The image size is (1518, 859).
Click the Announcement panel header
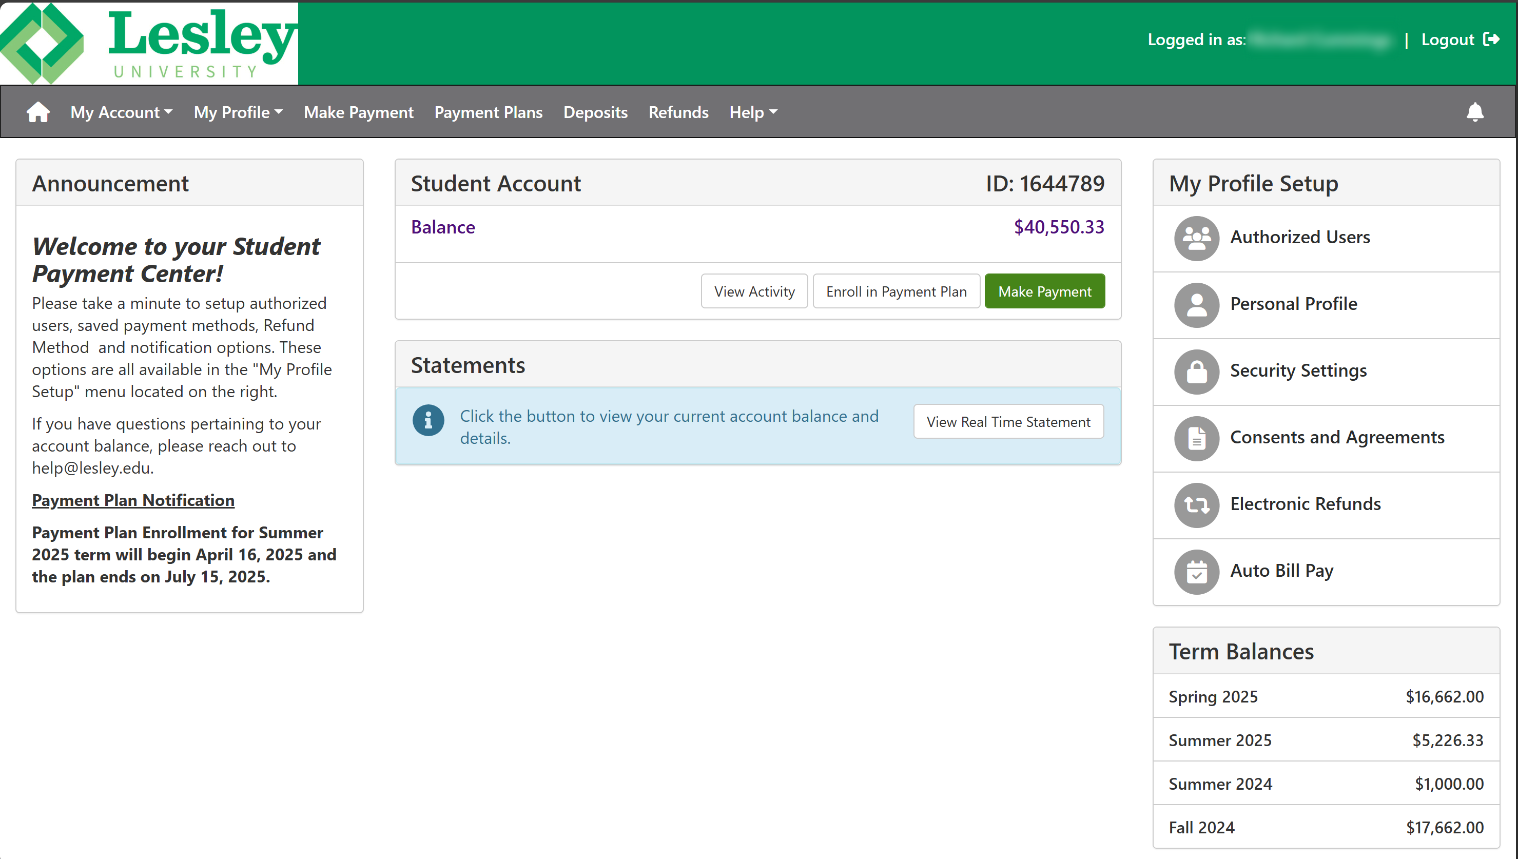coord(189,183)
